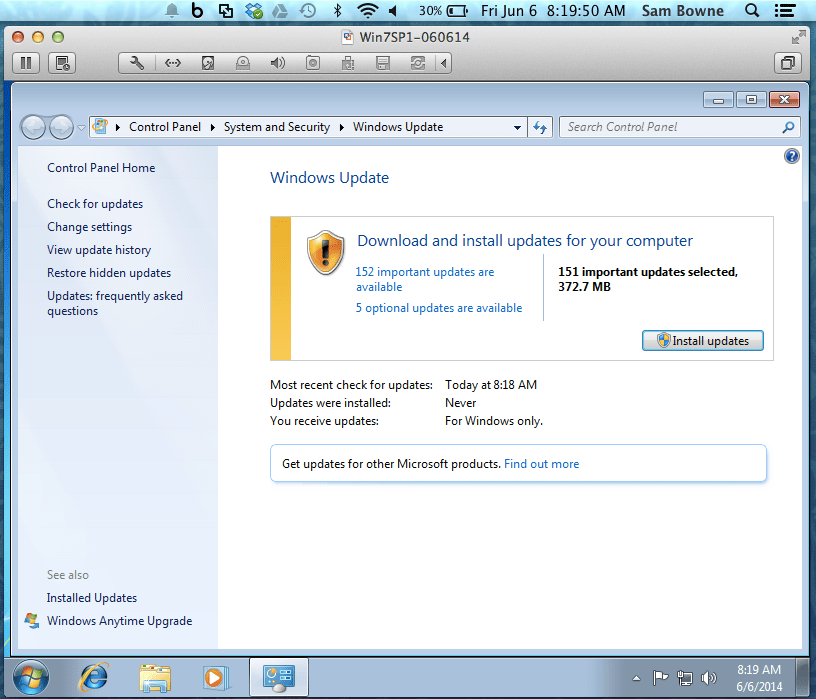Image resolution: width=816 pixels, height=699 pixels.
Task: Click the camera device icon
Action: pyautogui.click(x=313, y=63)
